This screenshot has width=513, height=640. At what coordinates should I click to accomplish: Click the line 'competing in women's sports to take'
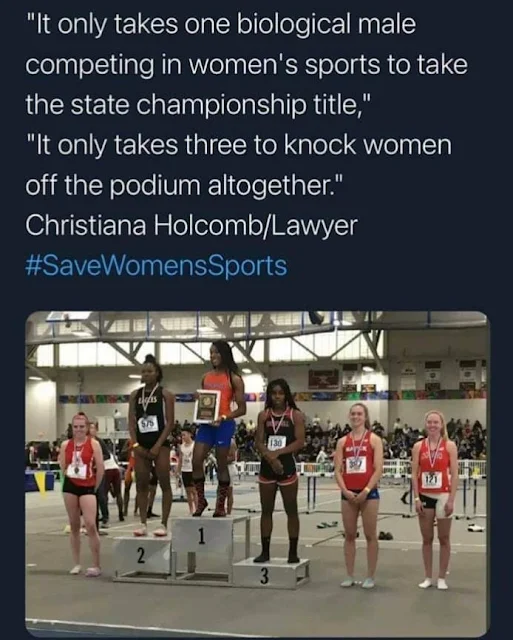(247, 66)
